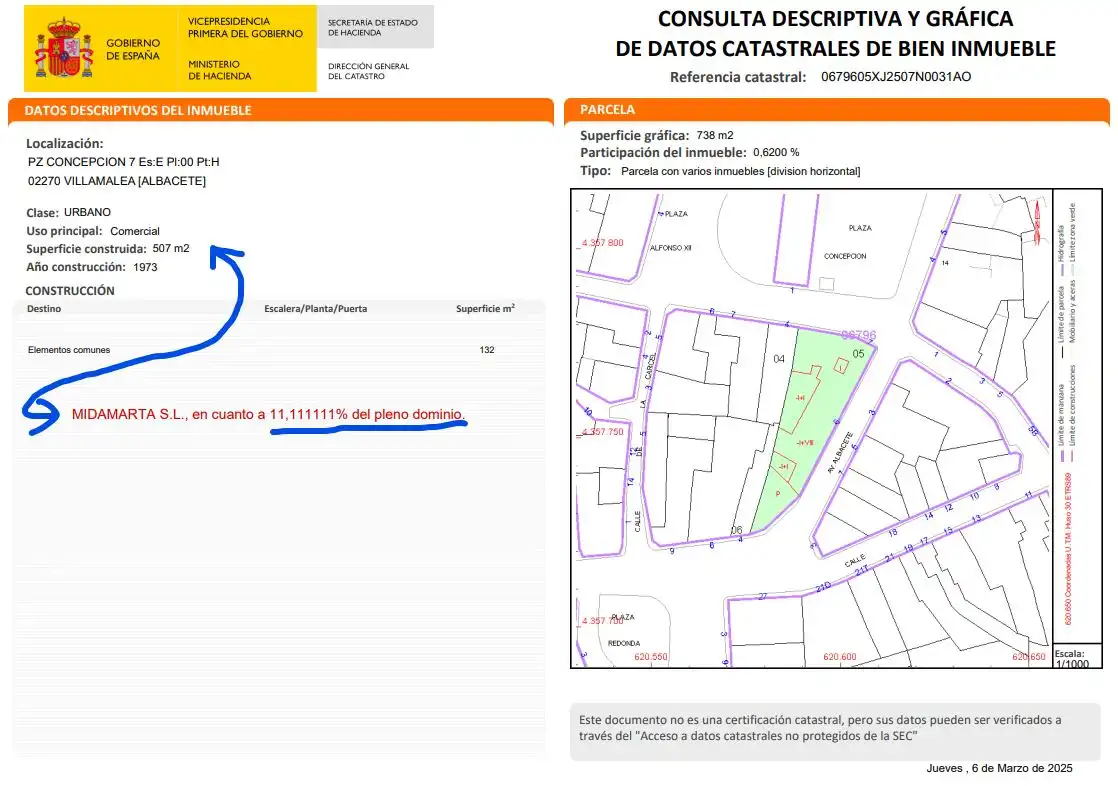
Task: Click block number '06796' on the map
Action: (858, 335)
